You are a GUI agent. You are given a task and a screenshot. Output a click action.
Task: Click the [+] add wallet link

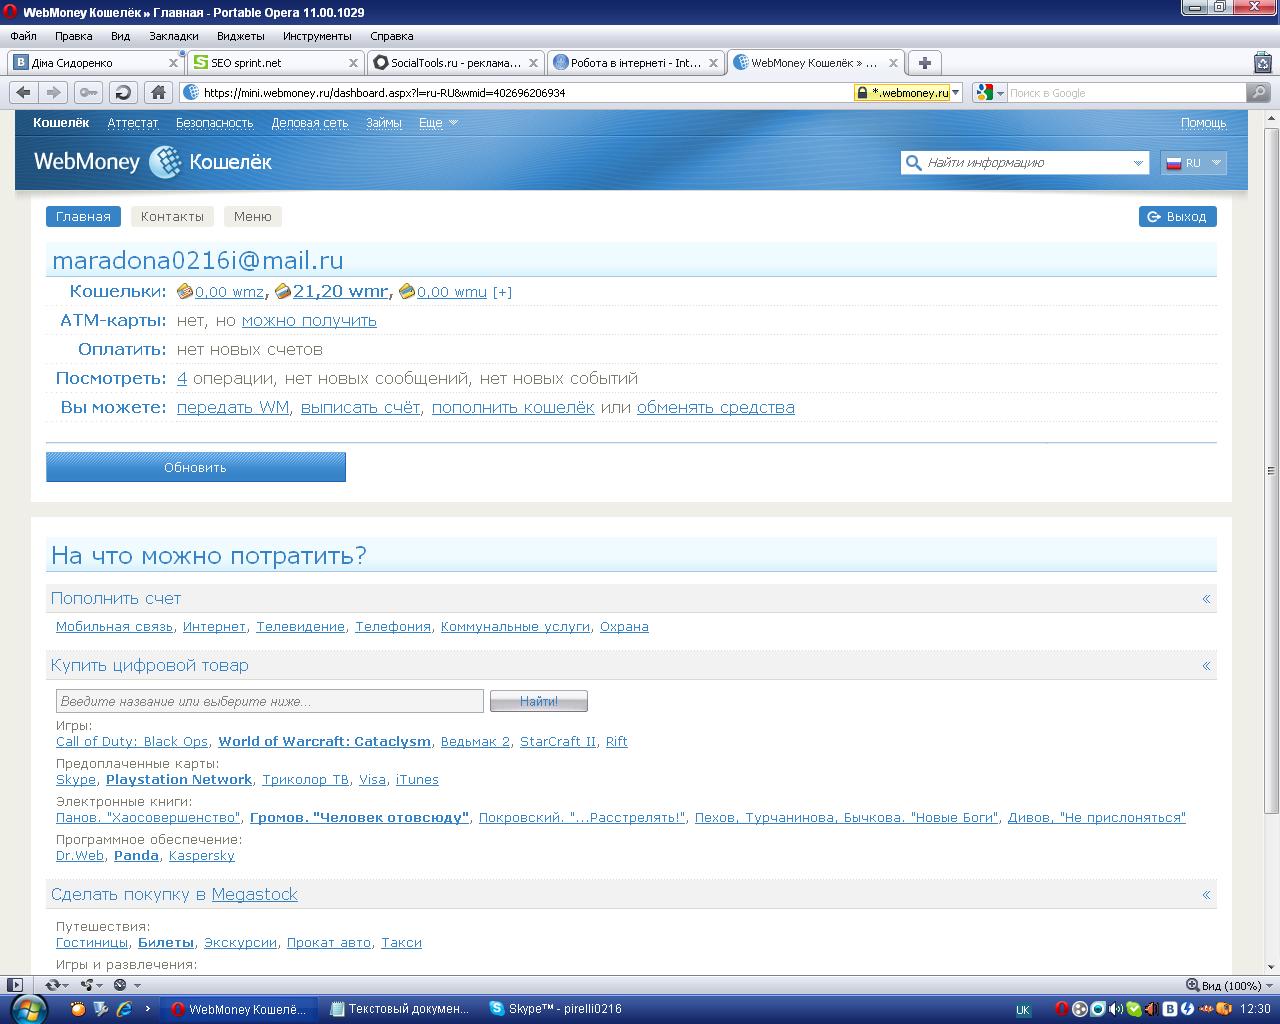coord(502,293)
